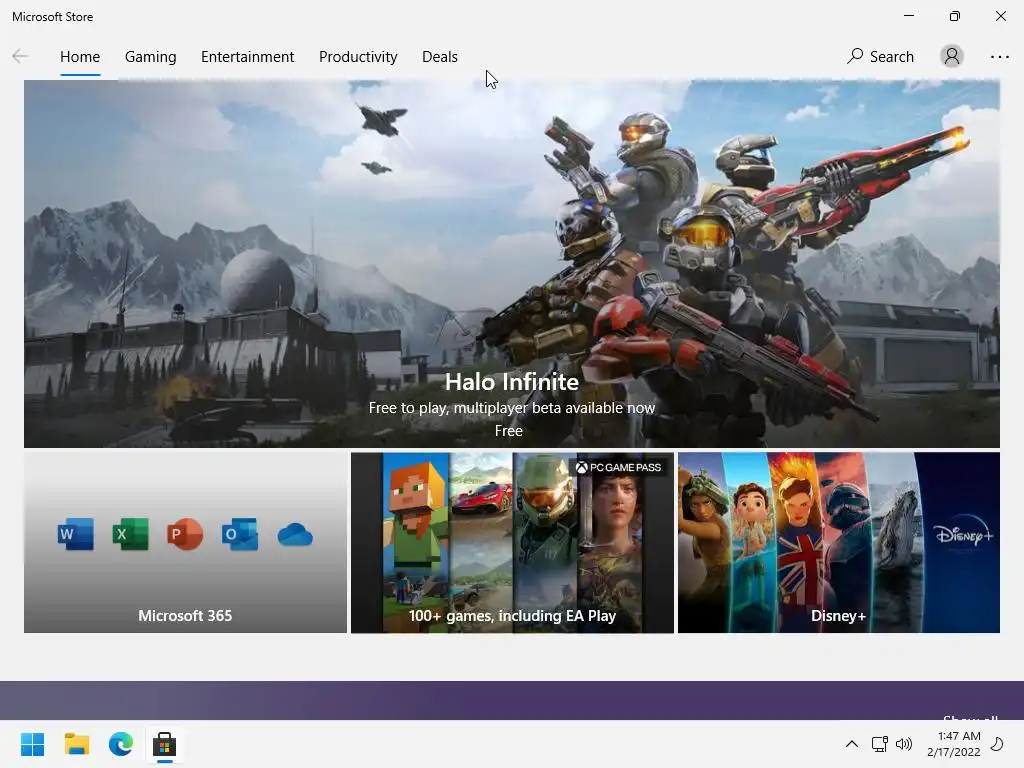The width and height of the screenshot is (1024, 768).
Task: Click the Halo Infinite title text
Action: pyautogui.click(x=511, y=381)
